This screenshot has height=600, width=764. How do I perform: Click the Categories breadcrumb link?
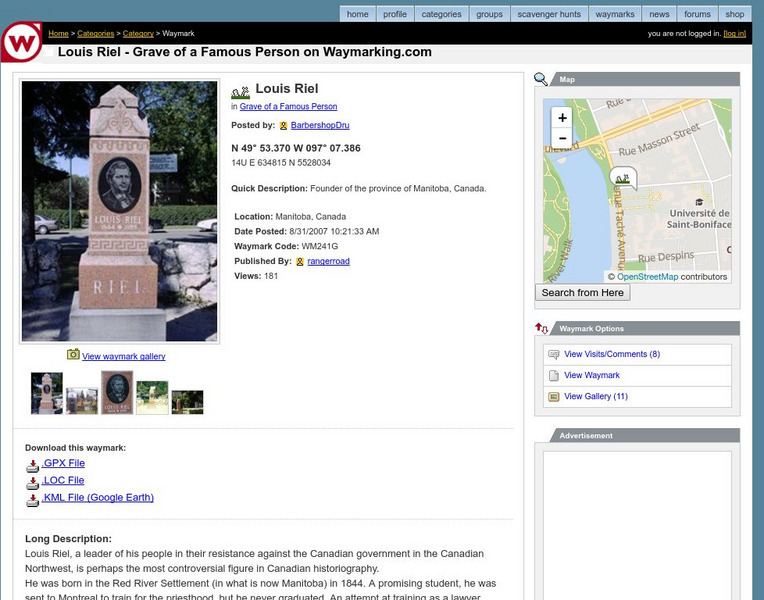coord(96,34)
